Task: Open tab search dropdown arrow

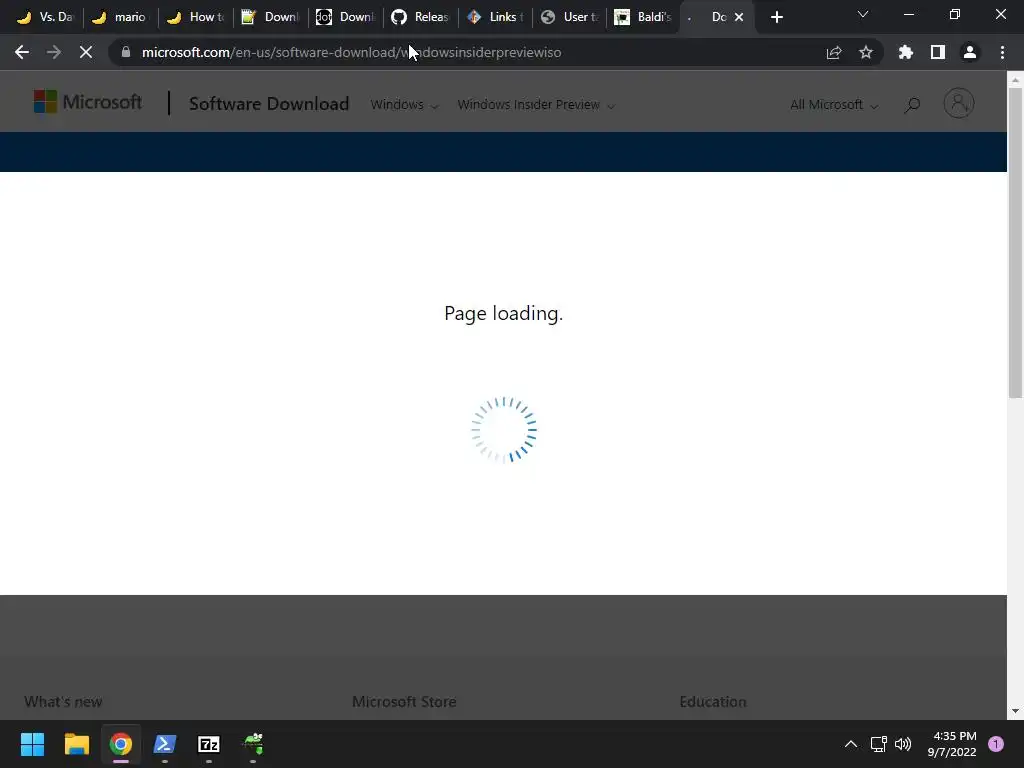Action: (x=863, y=14)
